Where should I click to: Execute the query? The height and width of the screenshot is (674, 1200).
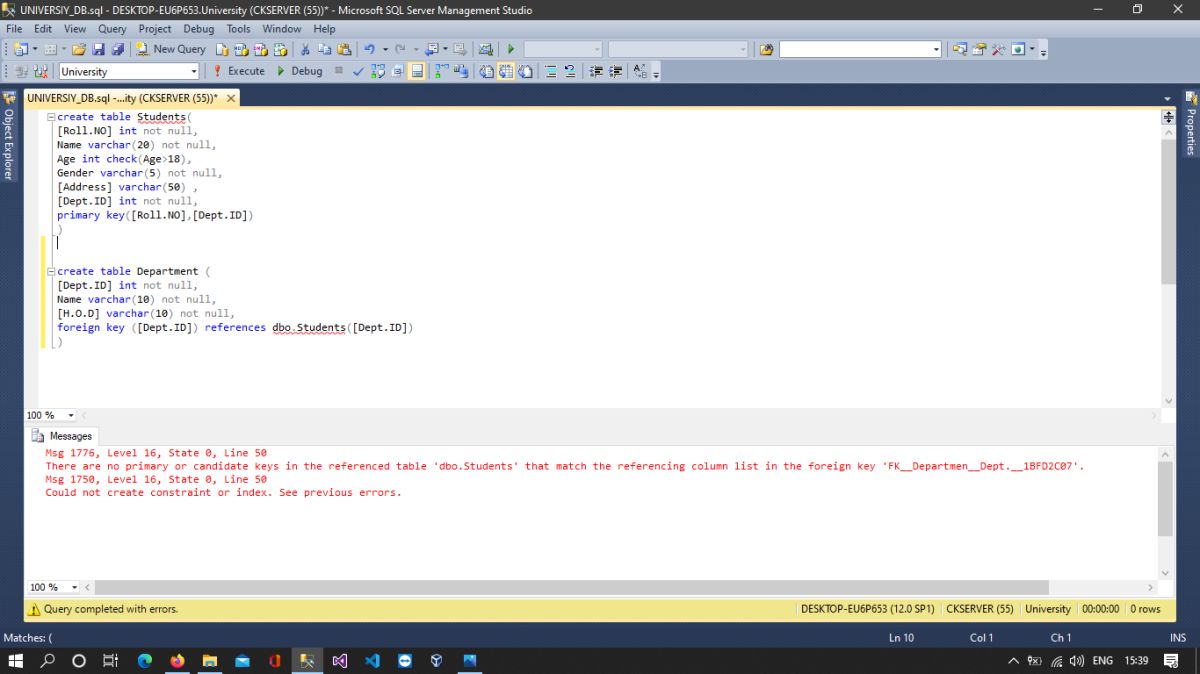point(238,71)
